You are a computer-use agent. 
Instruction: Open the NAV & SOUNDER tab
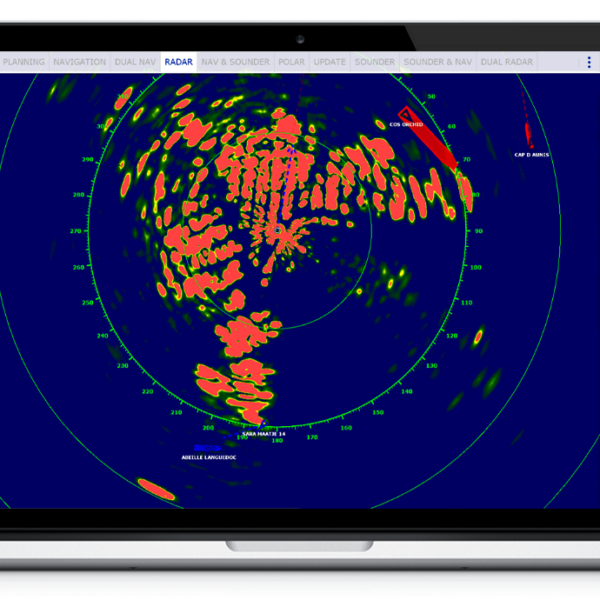(x=235, y=62)
